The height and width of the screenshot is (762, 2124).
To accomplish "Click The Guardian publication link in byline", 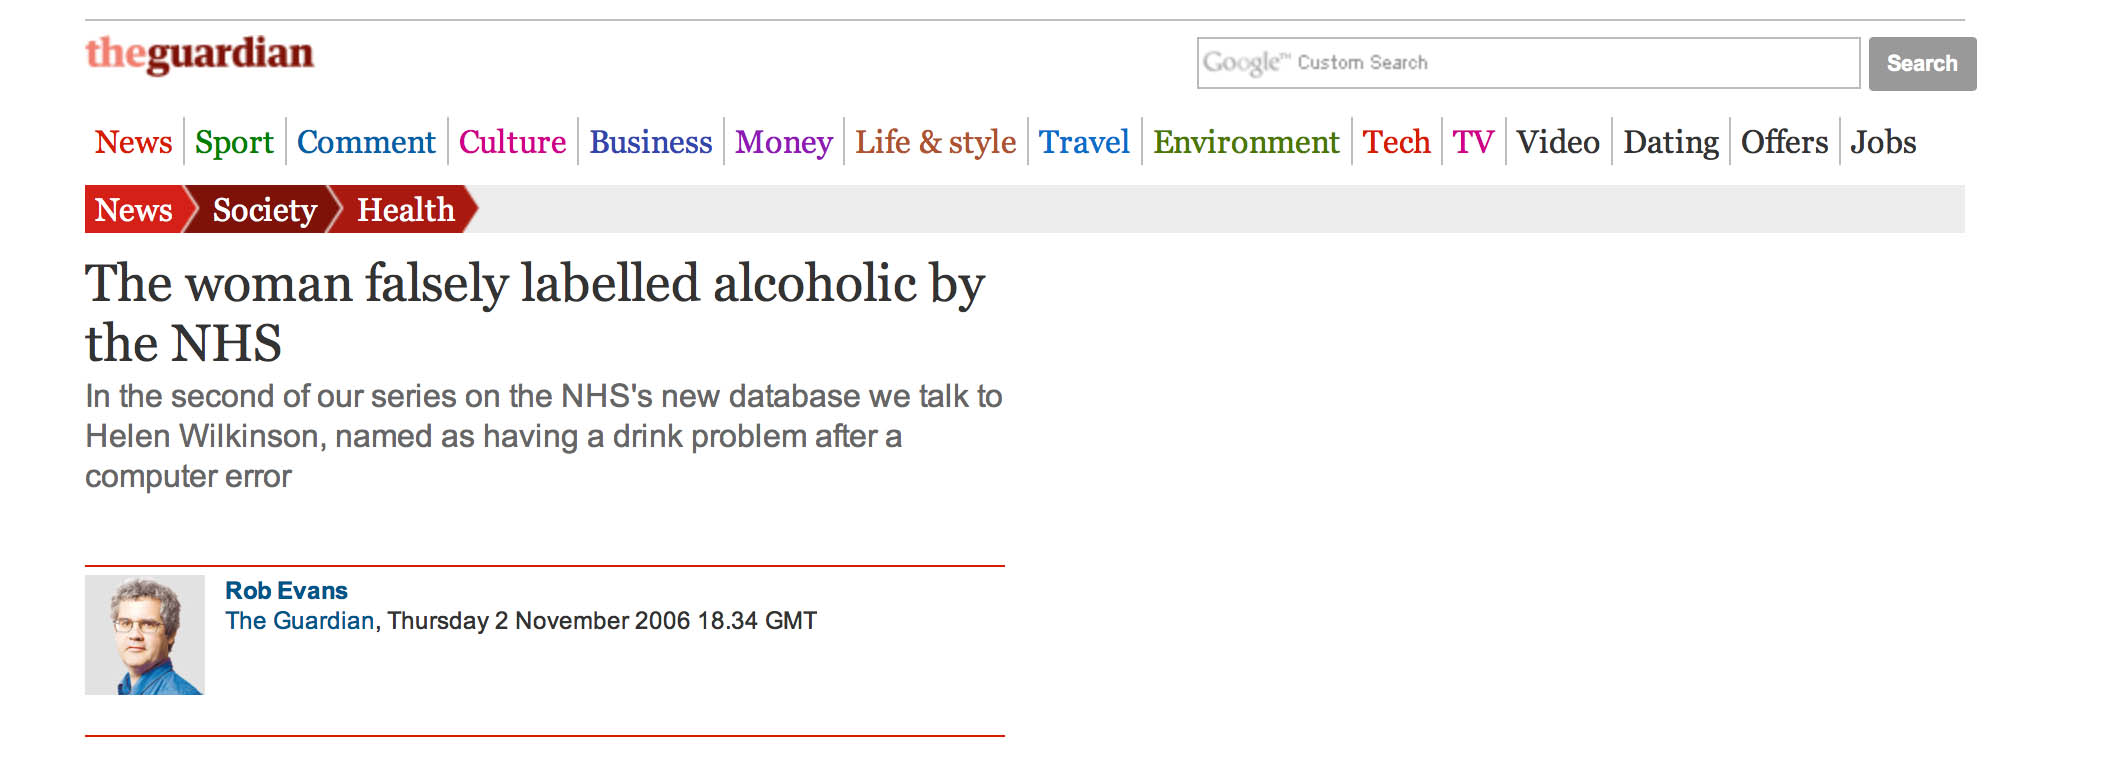I will pyautogui.click(x=299, y=621).
